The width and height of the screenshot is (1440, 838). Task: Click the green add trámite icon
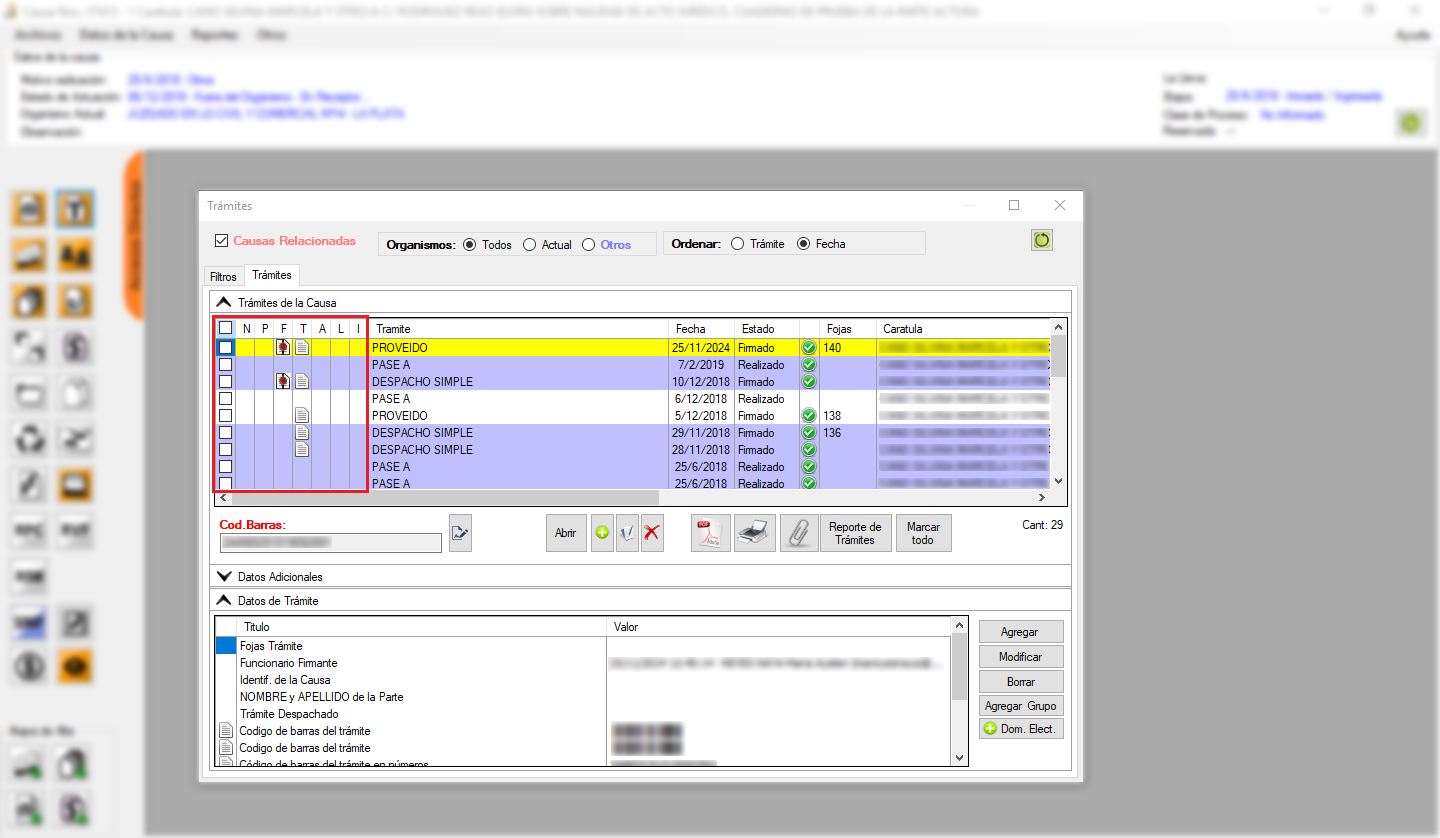[602, 533]
